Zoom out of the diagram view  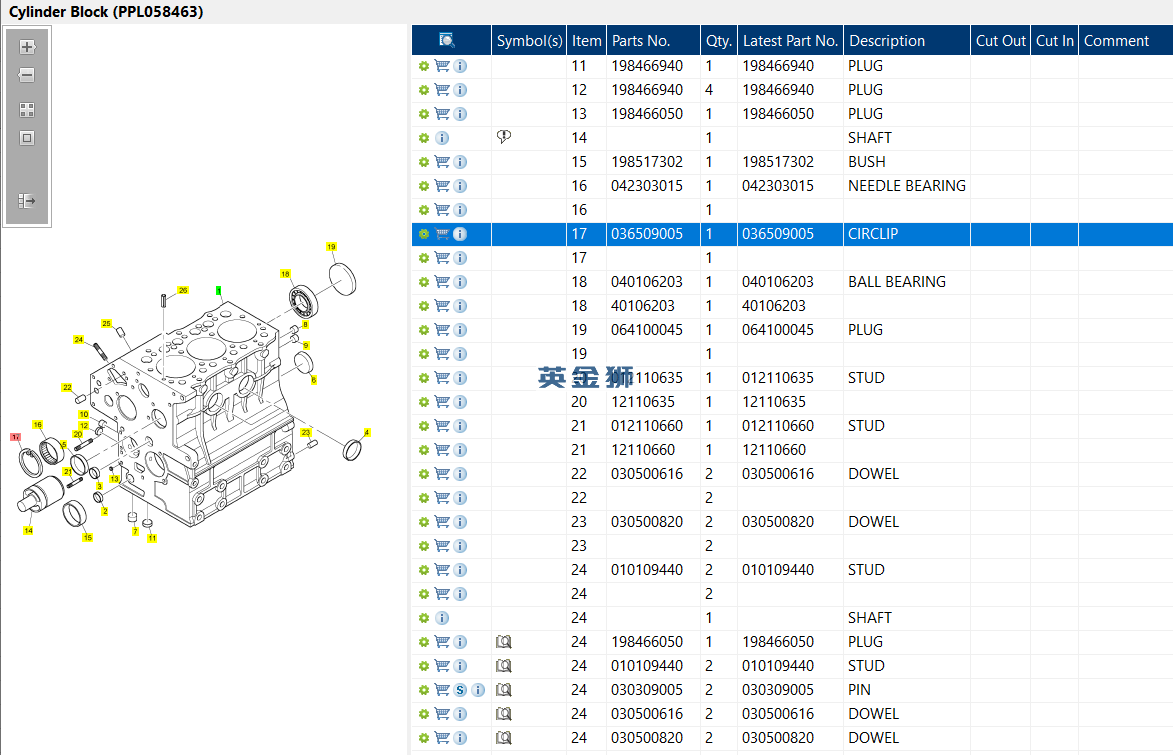pos(27,75)
